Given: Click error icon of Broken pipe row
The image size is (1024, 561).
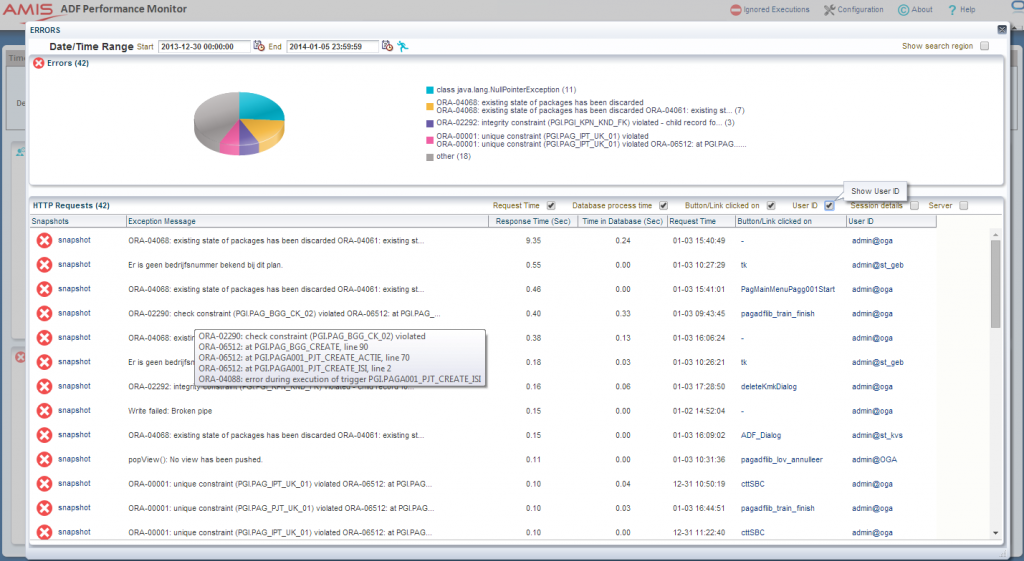Looking at the screenshot, I should [x=44, y=411].
